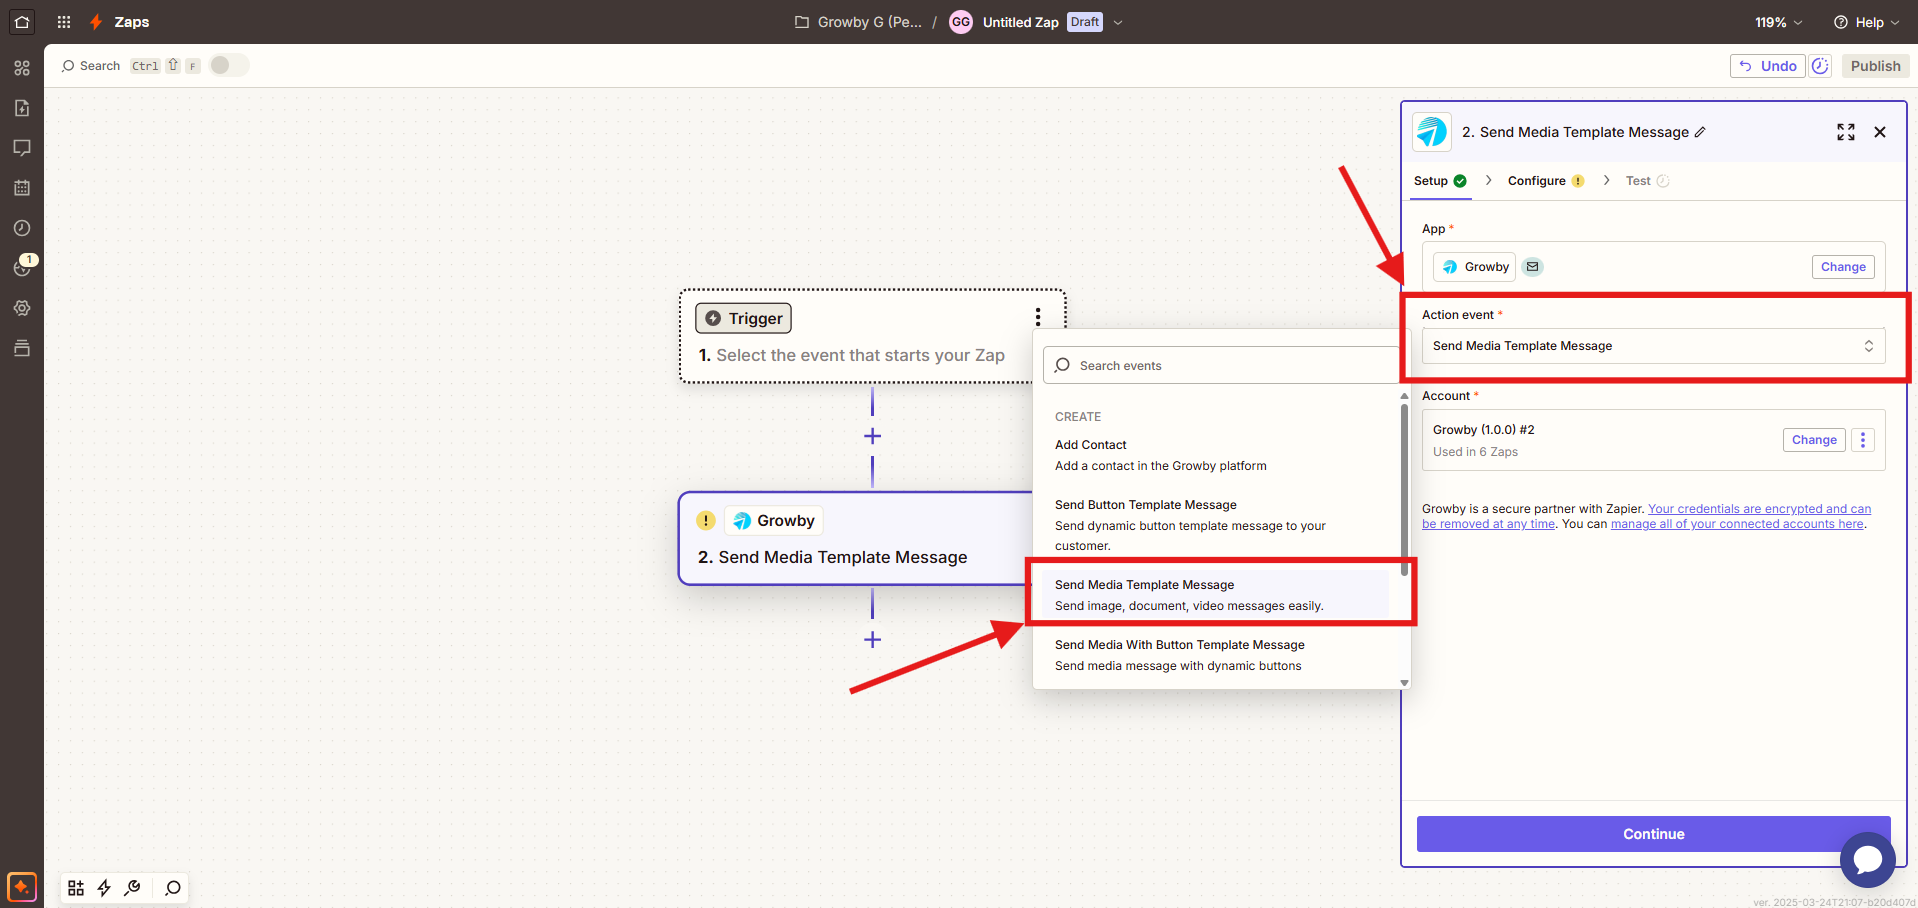Click the Untitled Zap title
This screenshot has width=1918, height=908.
point(1021,22)
